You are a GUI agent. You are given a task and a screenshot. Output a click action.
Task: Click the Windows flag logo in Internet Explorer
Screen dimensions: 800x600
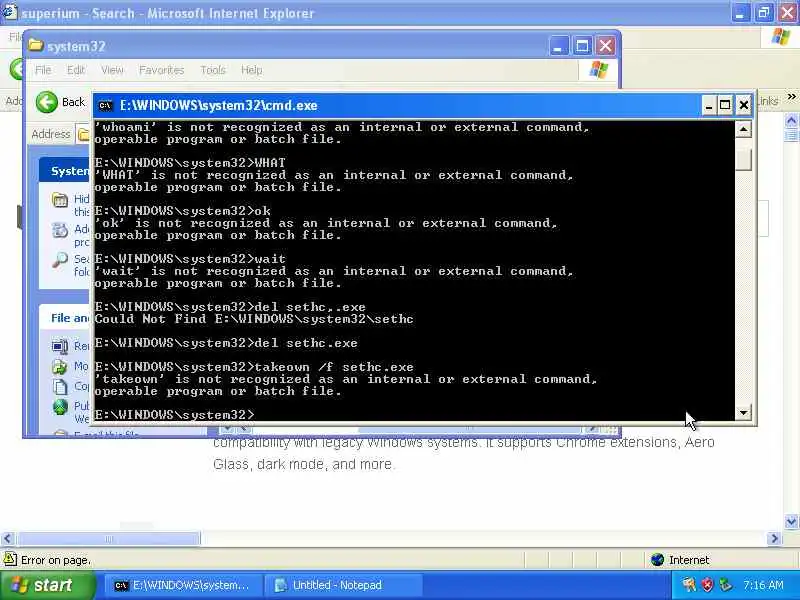[781, 37]
